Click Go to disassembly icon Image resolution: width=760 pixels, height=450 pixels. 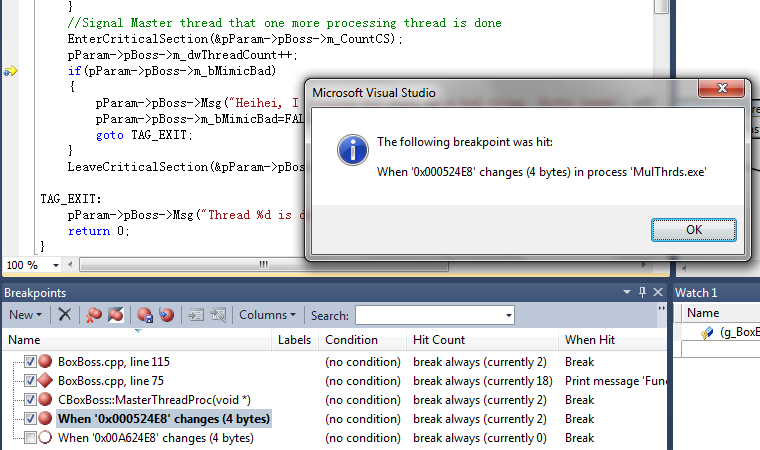(x=218, y=315)
